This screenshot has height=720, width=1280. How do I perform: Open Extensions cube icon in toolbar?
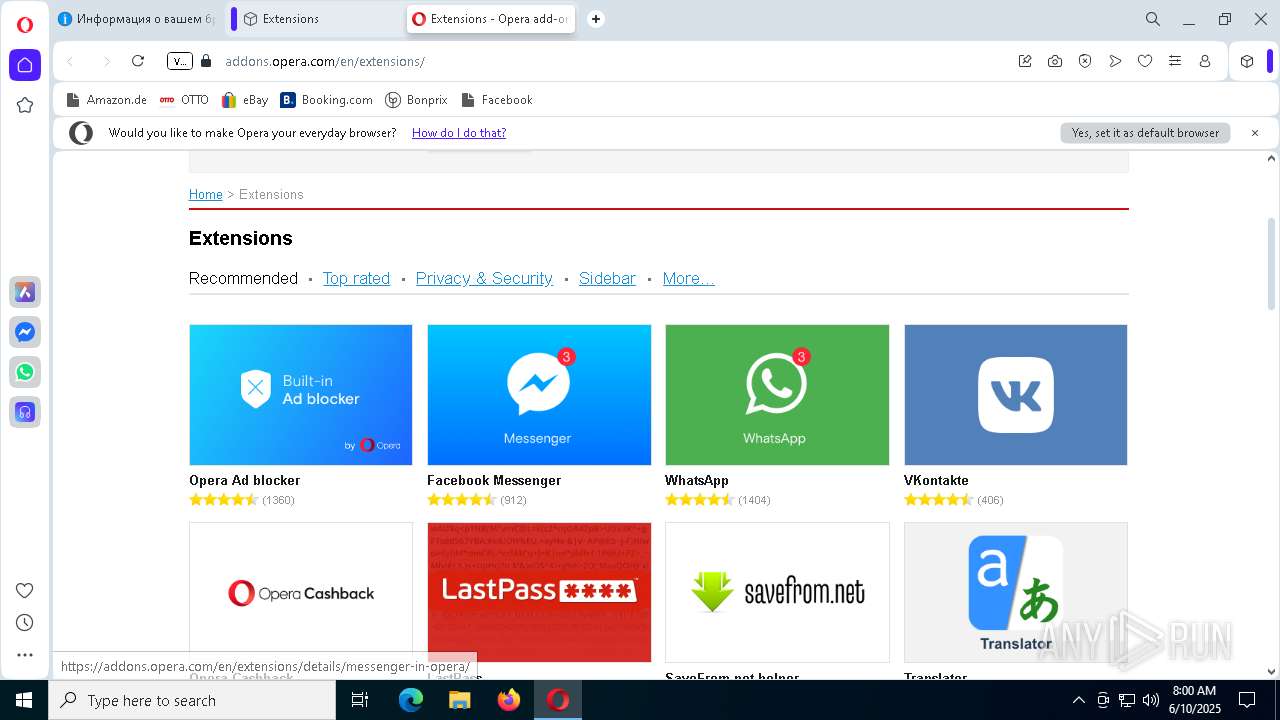coord(1247,61)
